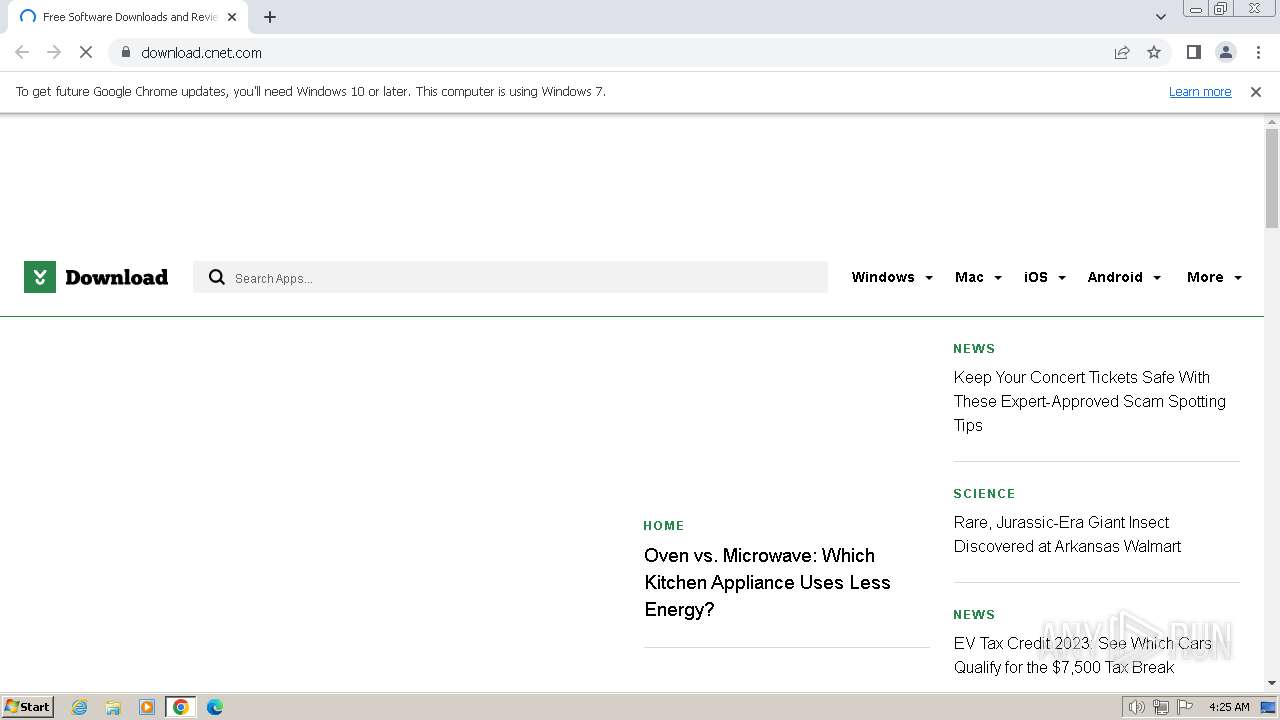Image resolution: width=1280 pixels, height=720 pixels.
Task: Expand the Android menu
Action: [1124, 277]
